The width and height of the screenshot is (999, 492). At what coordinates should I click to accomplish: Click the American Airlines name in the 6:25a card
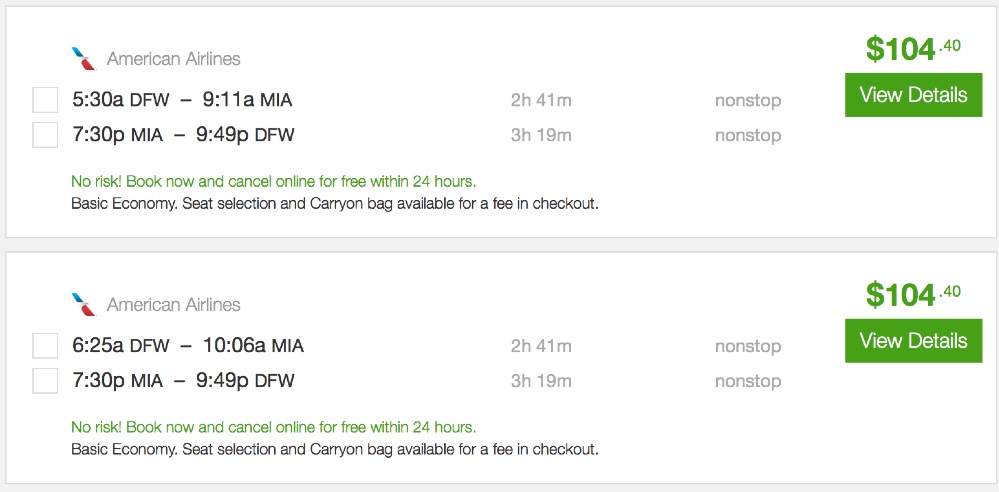tap(174, 305)
